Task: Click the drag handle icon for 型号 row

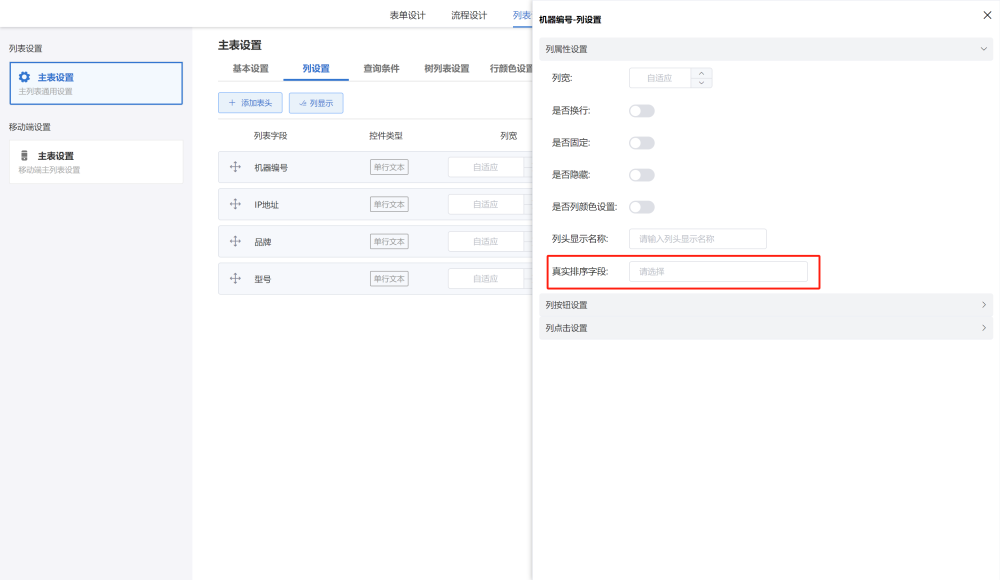Action: pyautogui.click(x=236, y=278)
